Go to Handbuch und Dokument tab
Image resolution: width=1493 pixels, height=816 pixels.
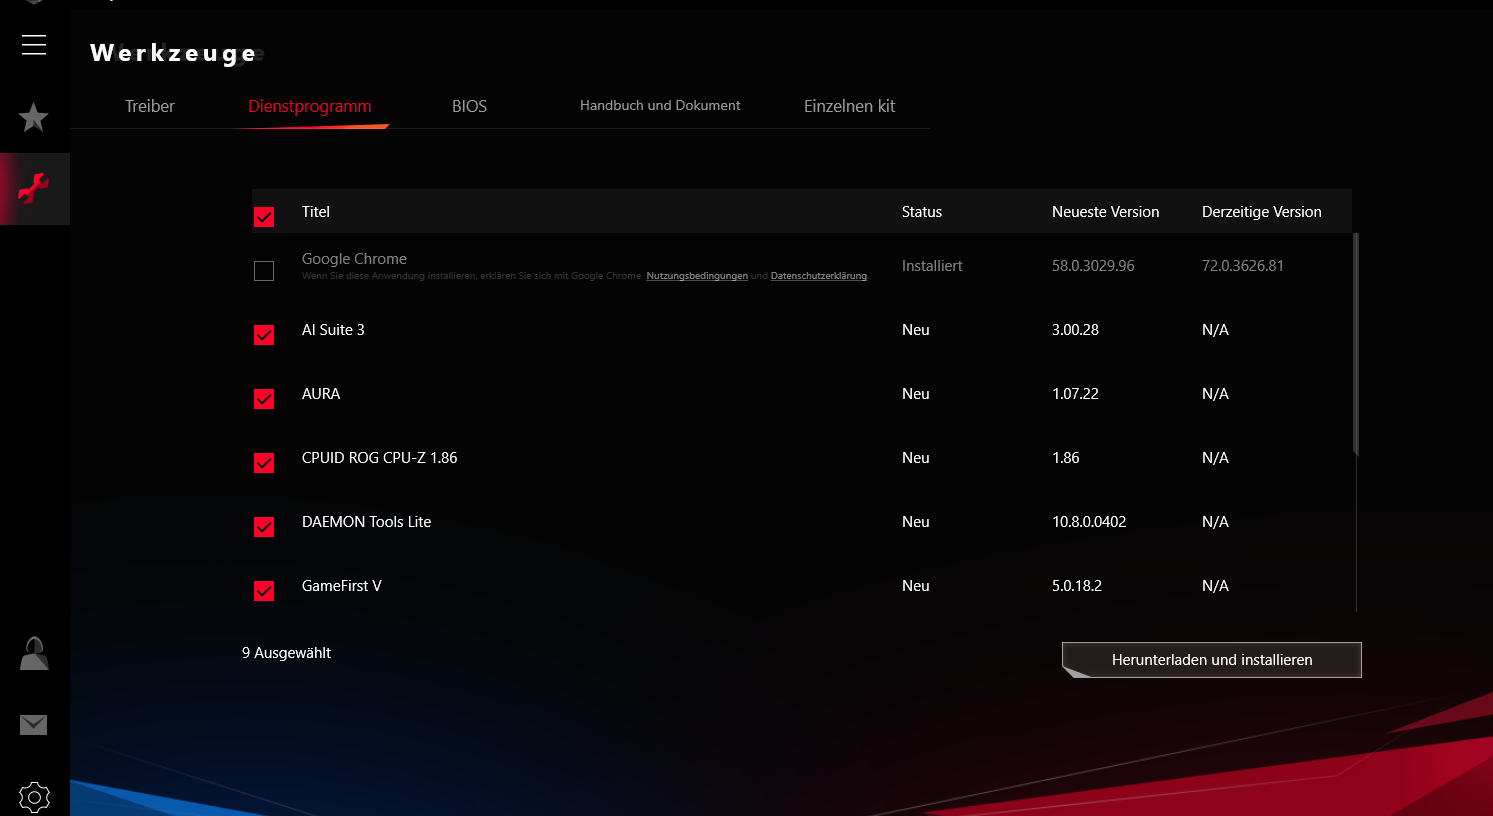click(660, 105)
